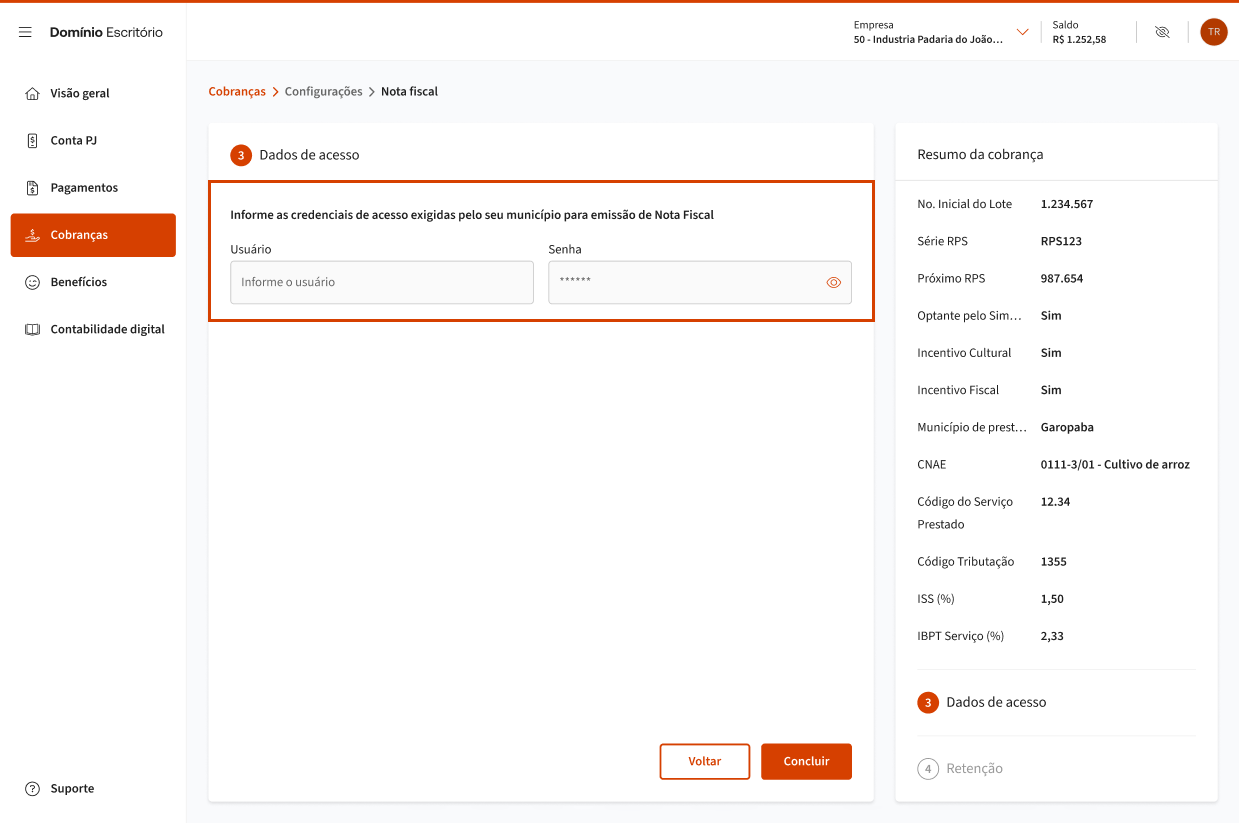The image size is (1239, 823).
Task: Toggle password visibility in Senha field
Action: click(833, 283)
